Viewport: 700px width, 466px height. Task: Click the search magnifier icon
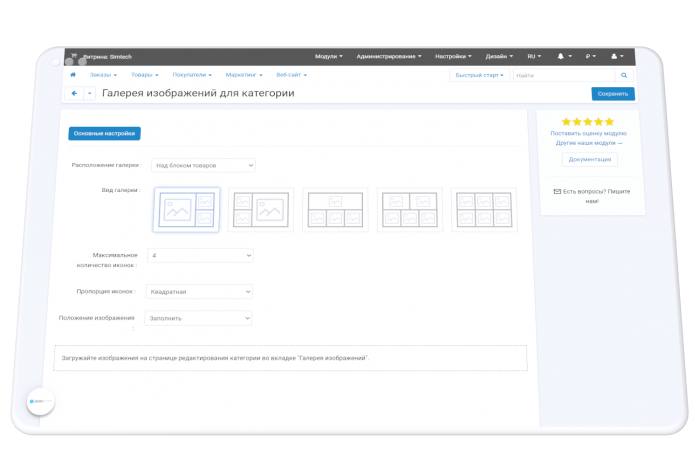pos(624,75)
